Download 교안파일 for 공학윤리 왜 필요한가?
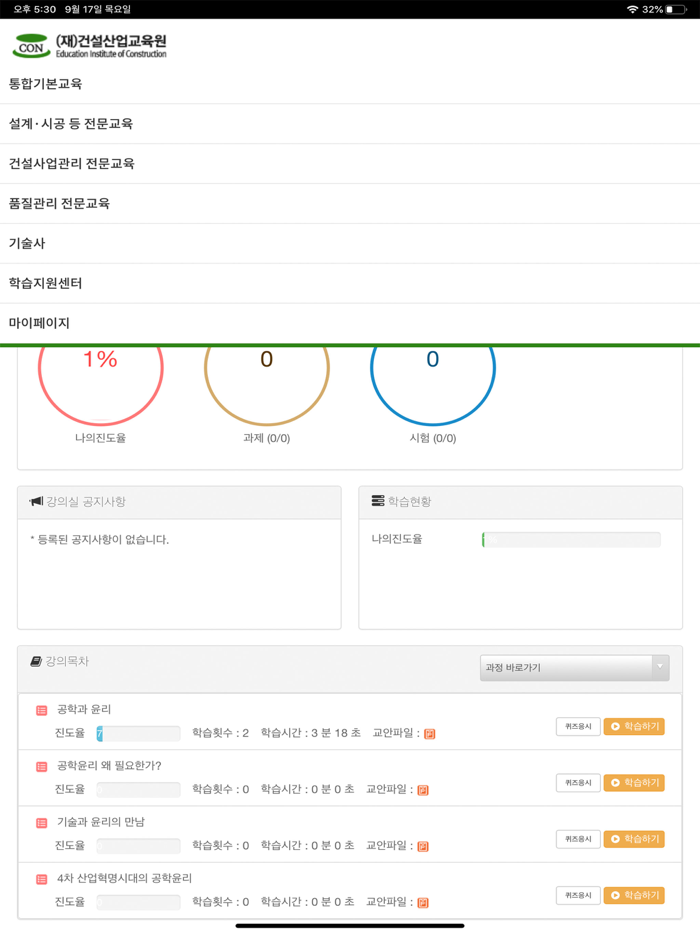The height and width of the screenshot is (934, 700). tap(423, 790)
